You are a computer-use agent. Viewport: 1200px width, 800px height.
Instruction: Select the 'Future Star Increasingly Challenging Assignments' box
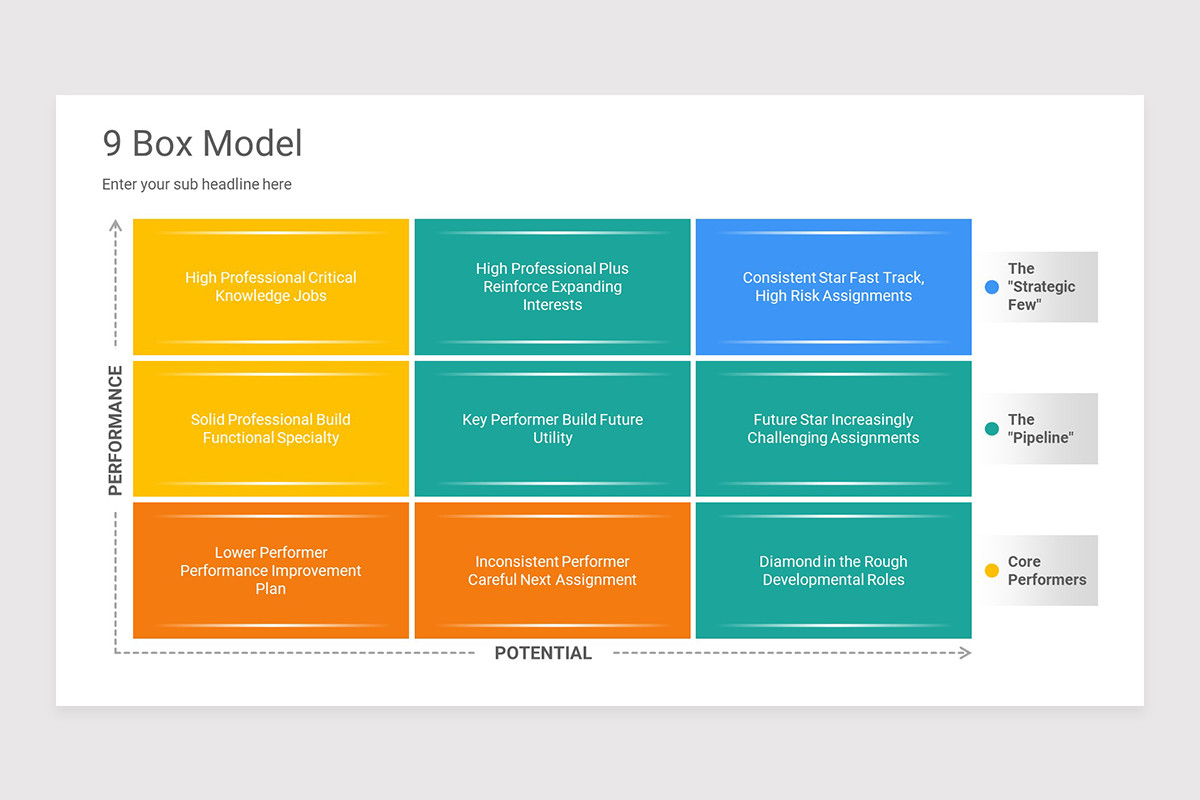[x=833, y=429]
